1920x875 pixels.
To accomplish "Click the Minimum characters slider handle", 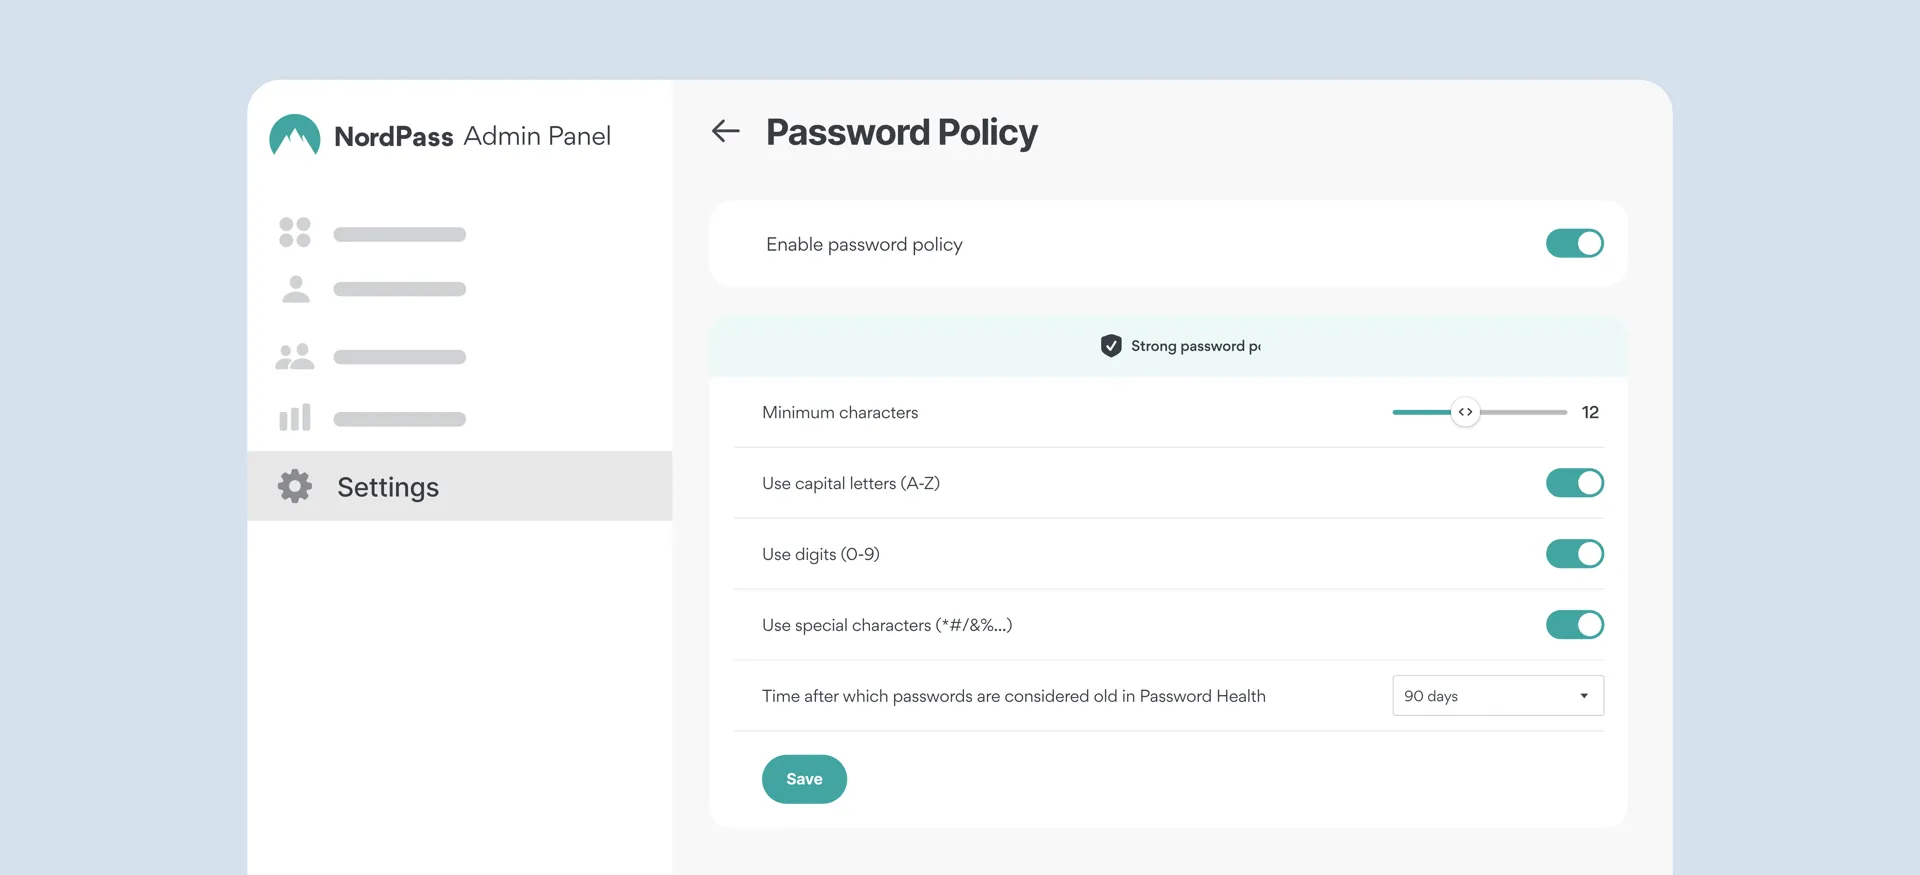I will point(1465,412).
